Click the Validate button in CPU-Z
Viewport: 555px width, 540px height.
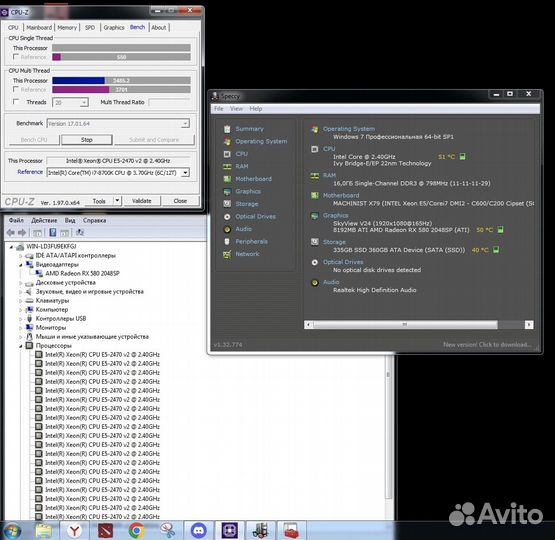coord(142,201)
